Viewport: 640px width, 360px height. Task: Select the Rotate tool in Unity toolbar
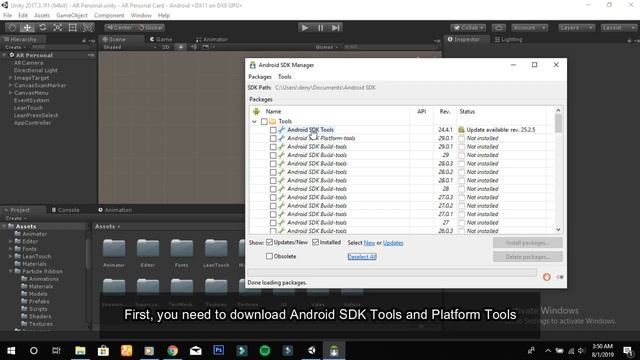click(x=42, y=27)
